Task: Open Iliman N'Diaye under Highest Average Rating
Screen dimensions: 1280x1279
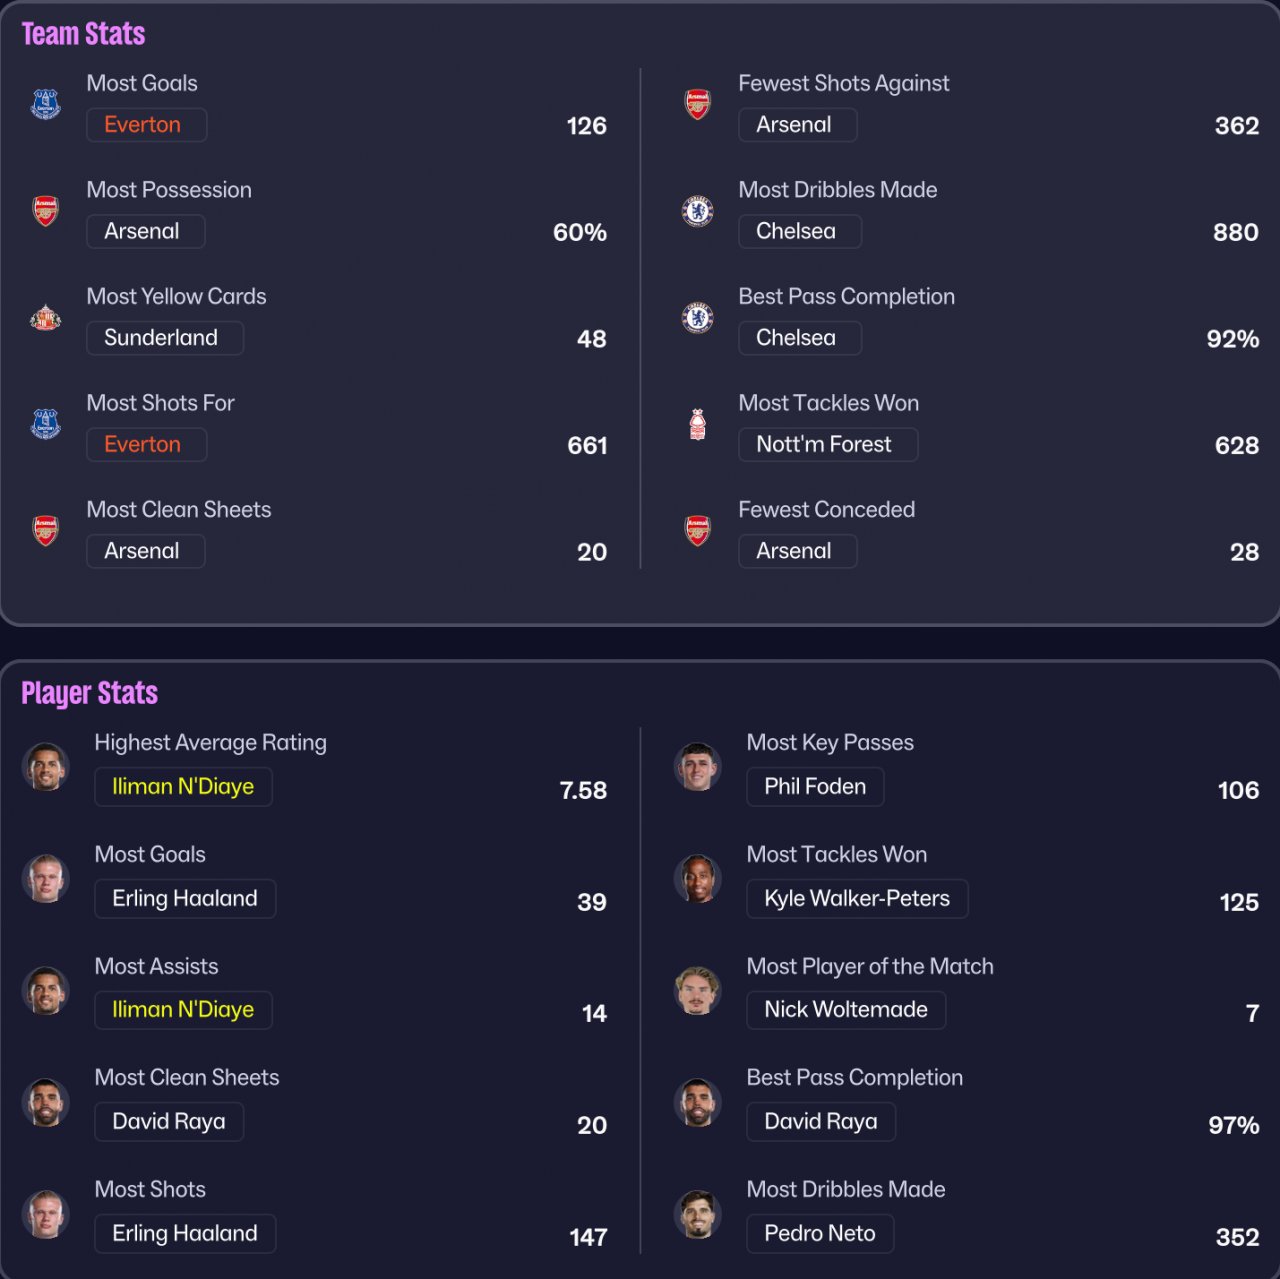Action: tap(183, 787)
